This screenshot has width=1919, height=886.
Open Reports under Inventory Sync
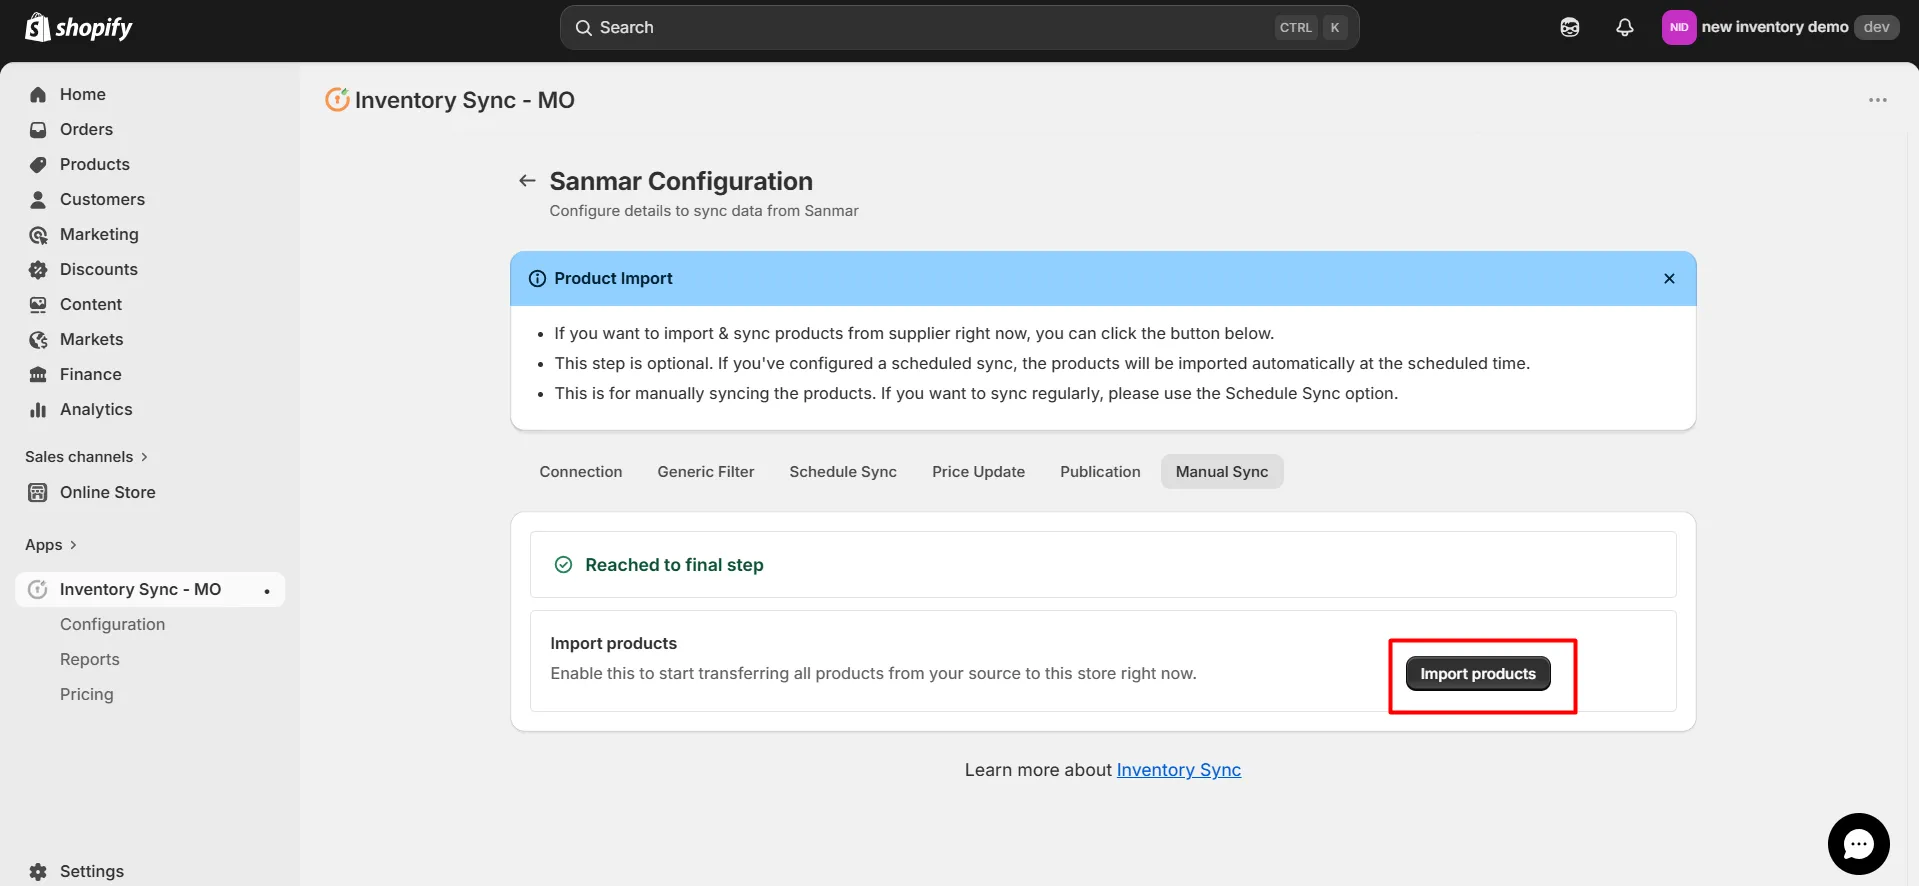tap(90, 659)
